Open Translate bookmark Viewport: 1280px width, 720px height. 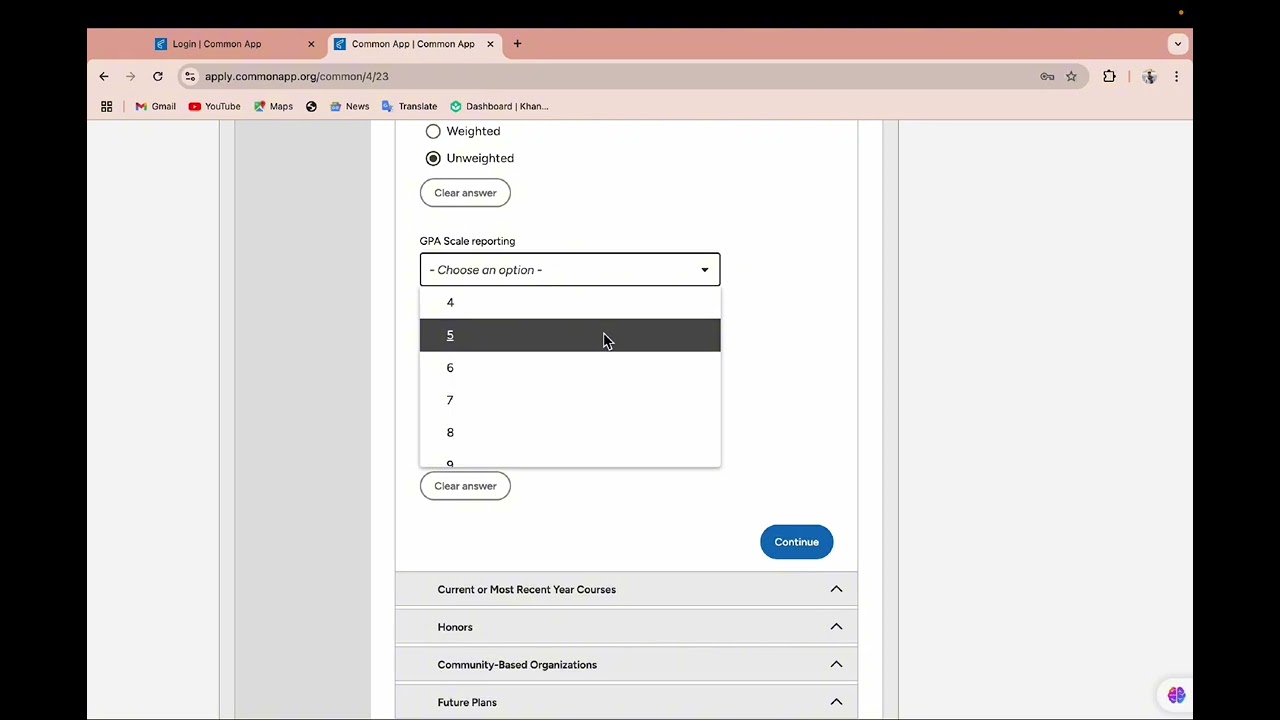tap(409, 106)
